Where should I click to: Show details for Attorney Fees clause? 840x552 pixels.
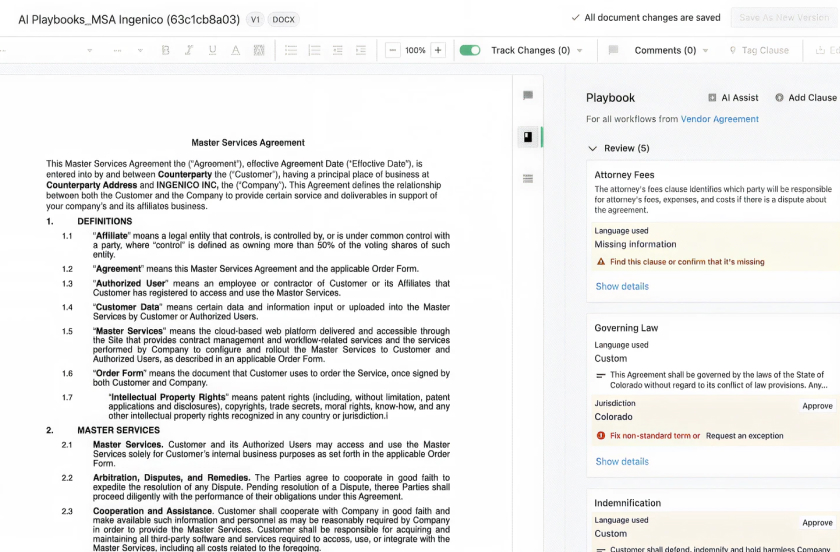pyautogui.click(x=622, y=286)
